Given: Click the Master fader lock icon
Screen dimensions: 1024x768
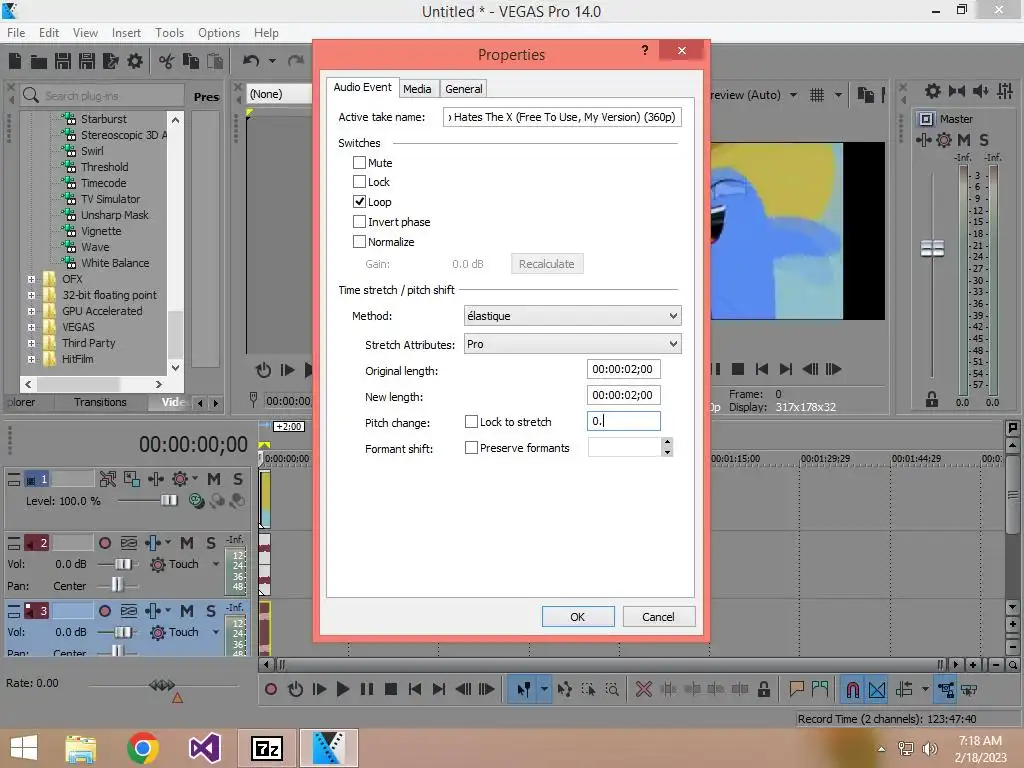Looking at the screenshot, I should coord(932,399).
